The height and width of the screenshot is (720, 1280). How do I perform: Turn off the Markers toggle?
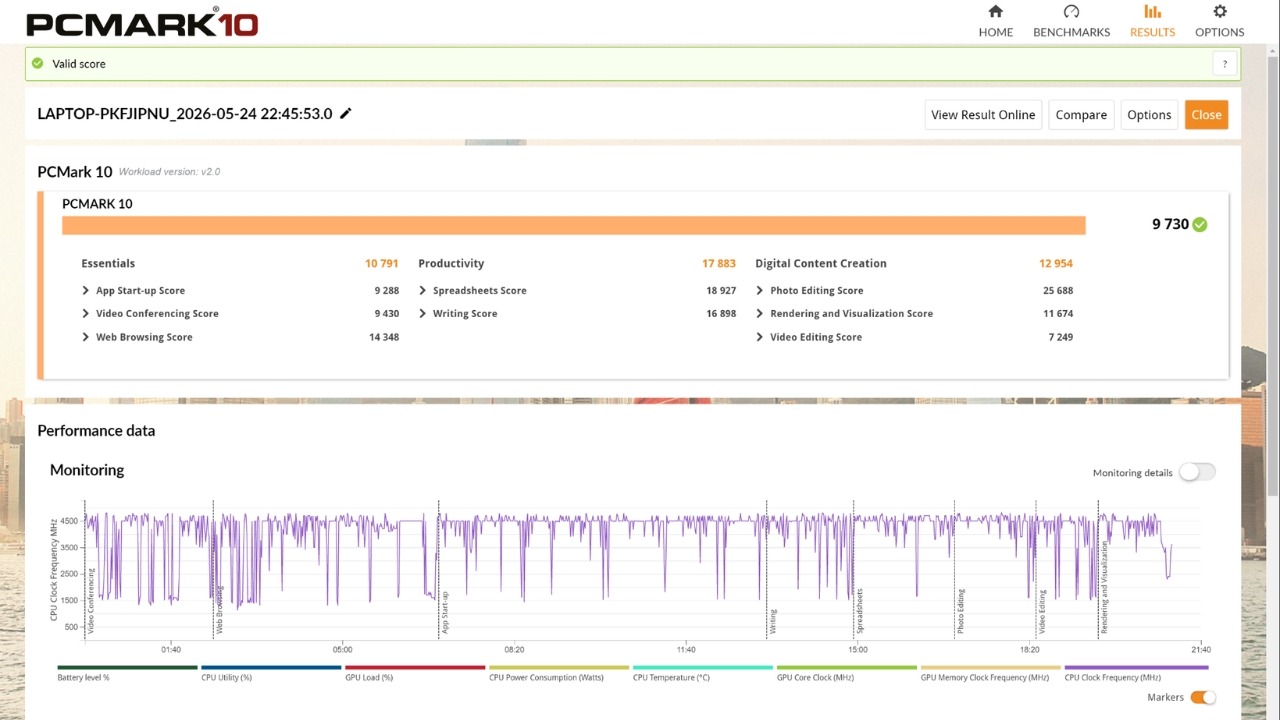[1203, 697]
